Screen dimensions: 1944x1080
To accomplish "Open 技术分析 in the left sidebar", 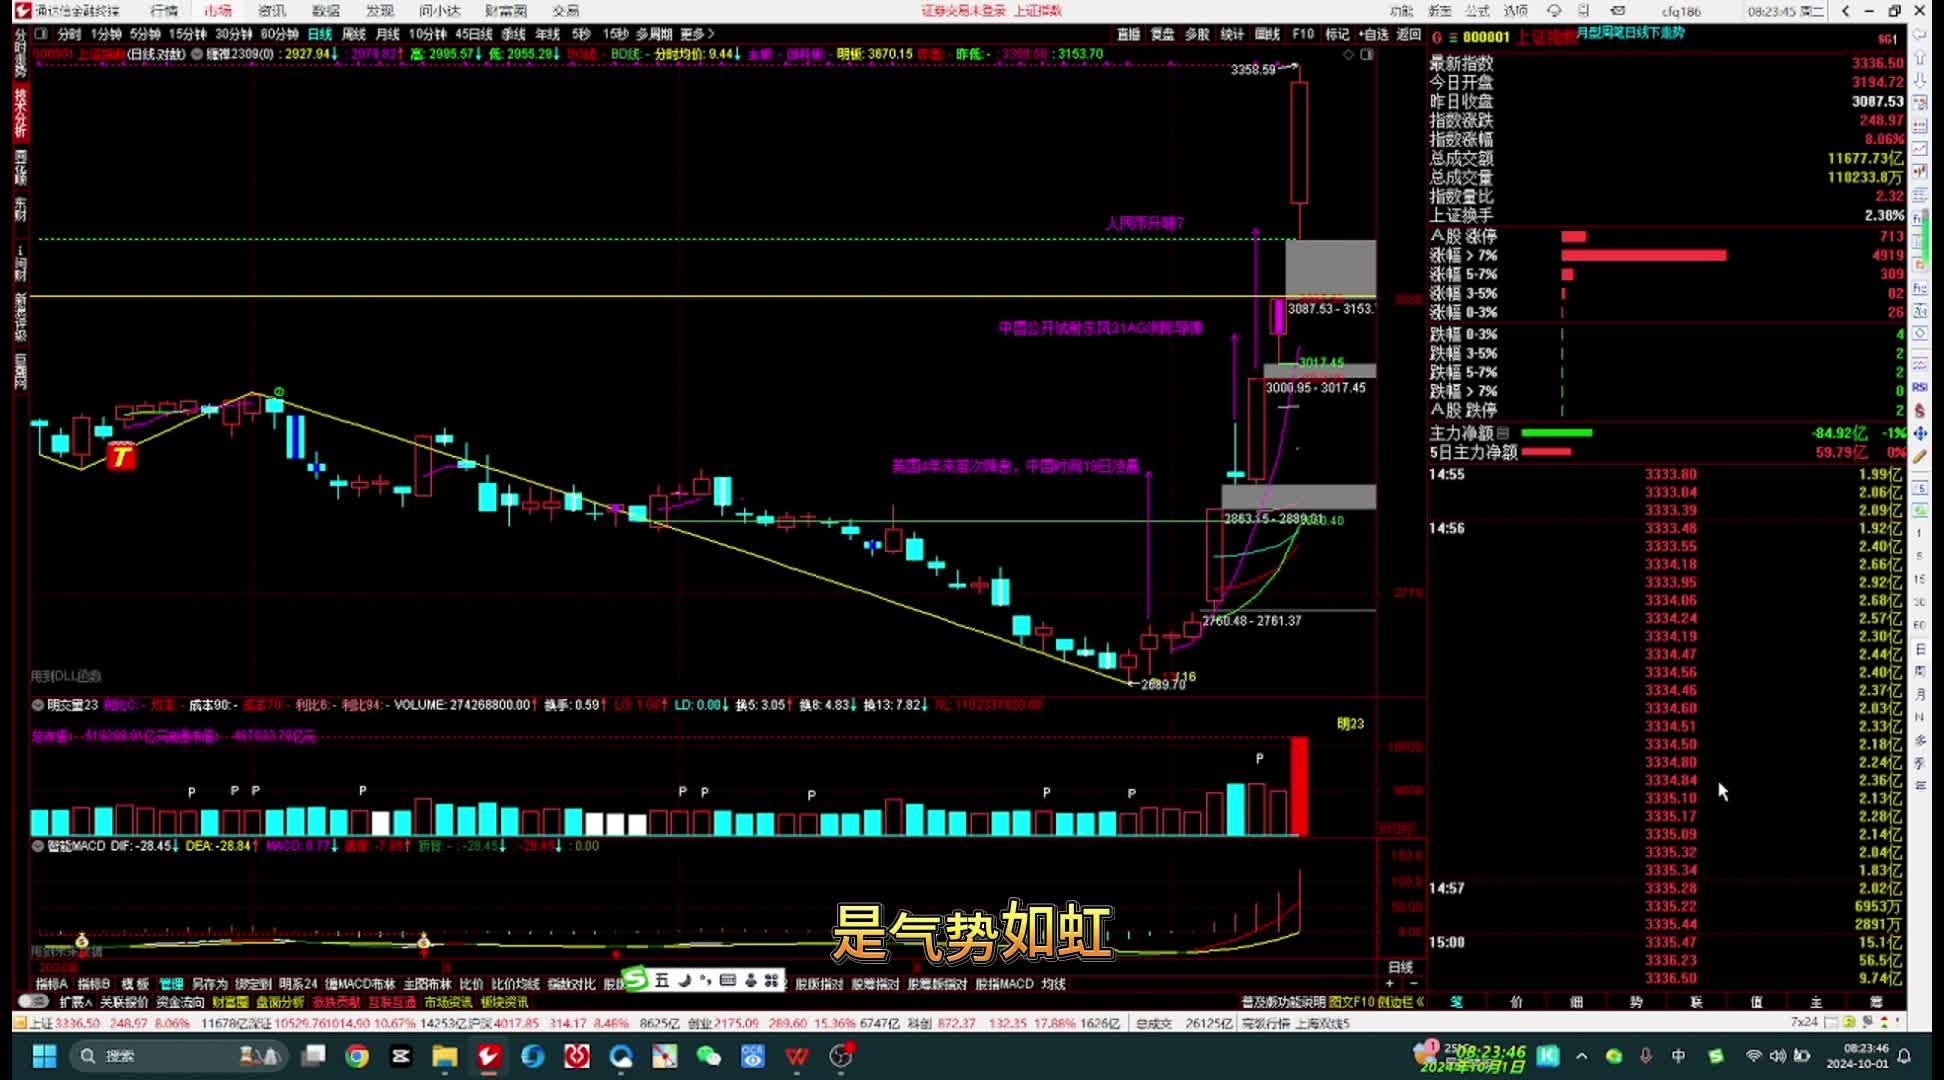I will [x=20, y=113].
